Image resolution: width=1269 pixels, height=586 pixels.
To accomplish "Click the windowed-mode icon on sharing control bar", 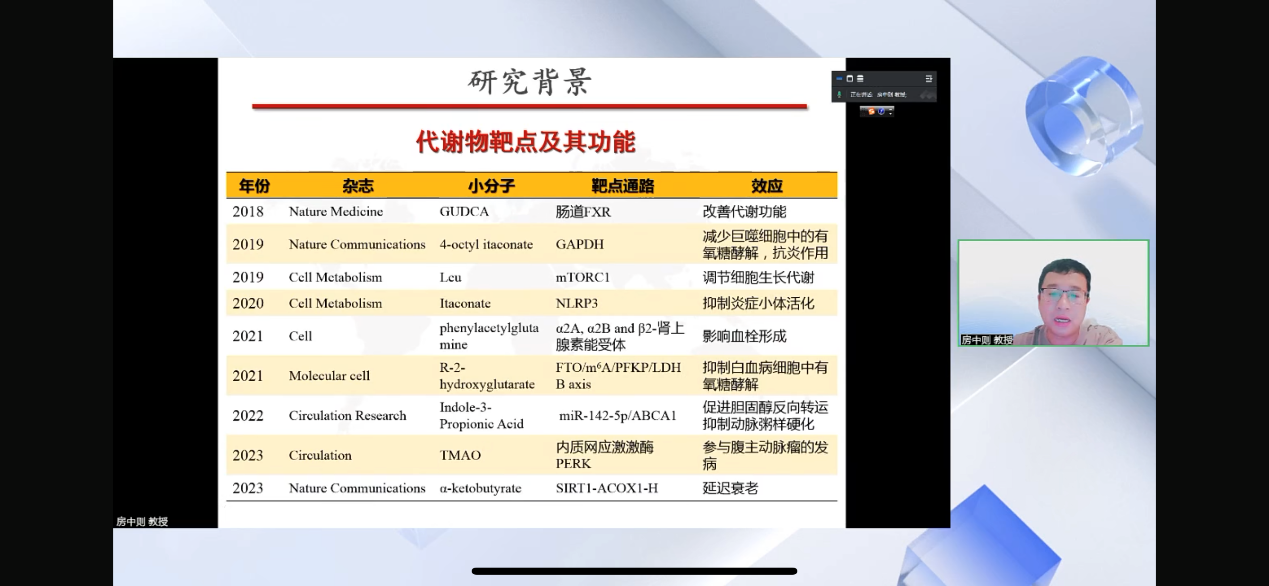I will point(850,79).
